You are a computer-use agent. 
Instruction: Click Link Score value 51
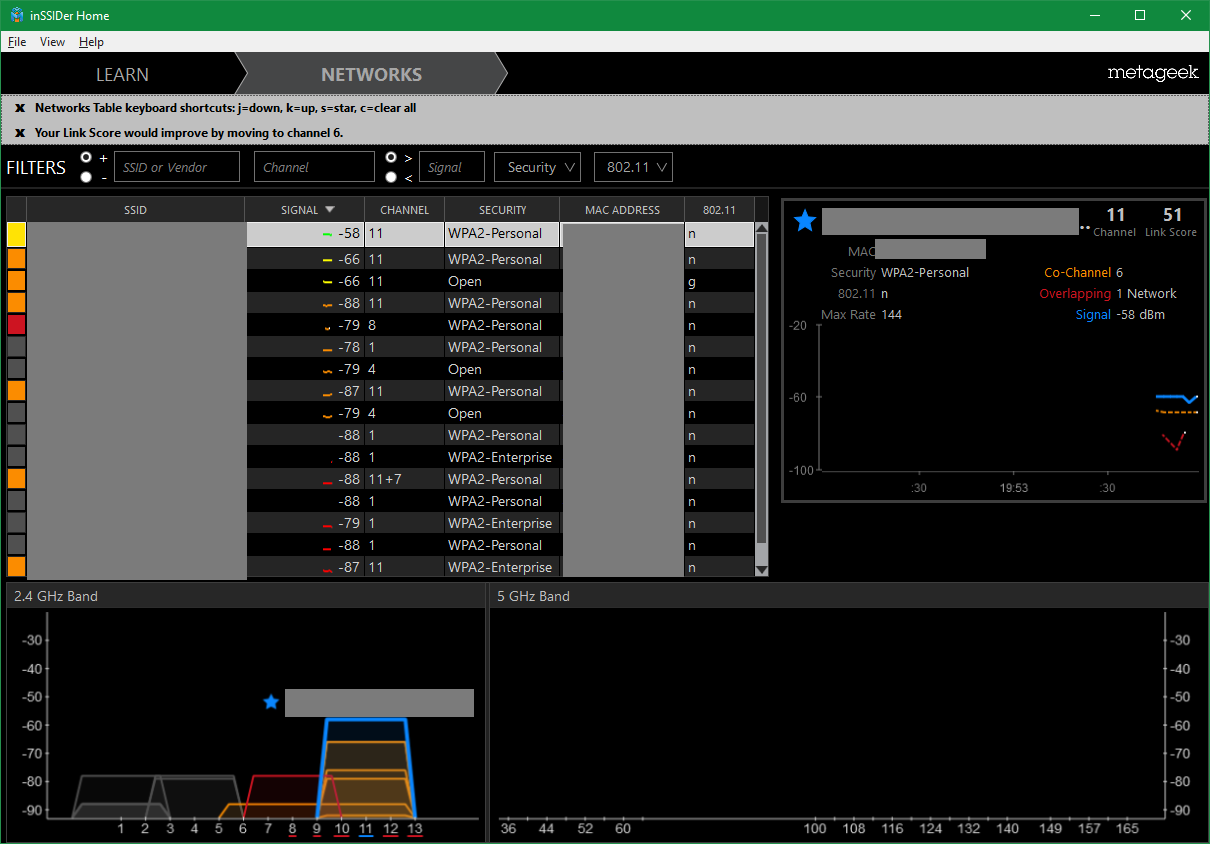coord(1172,215)
